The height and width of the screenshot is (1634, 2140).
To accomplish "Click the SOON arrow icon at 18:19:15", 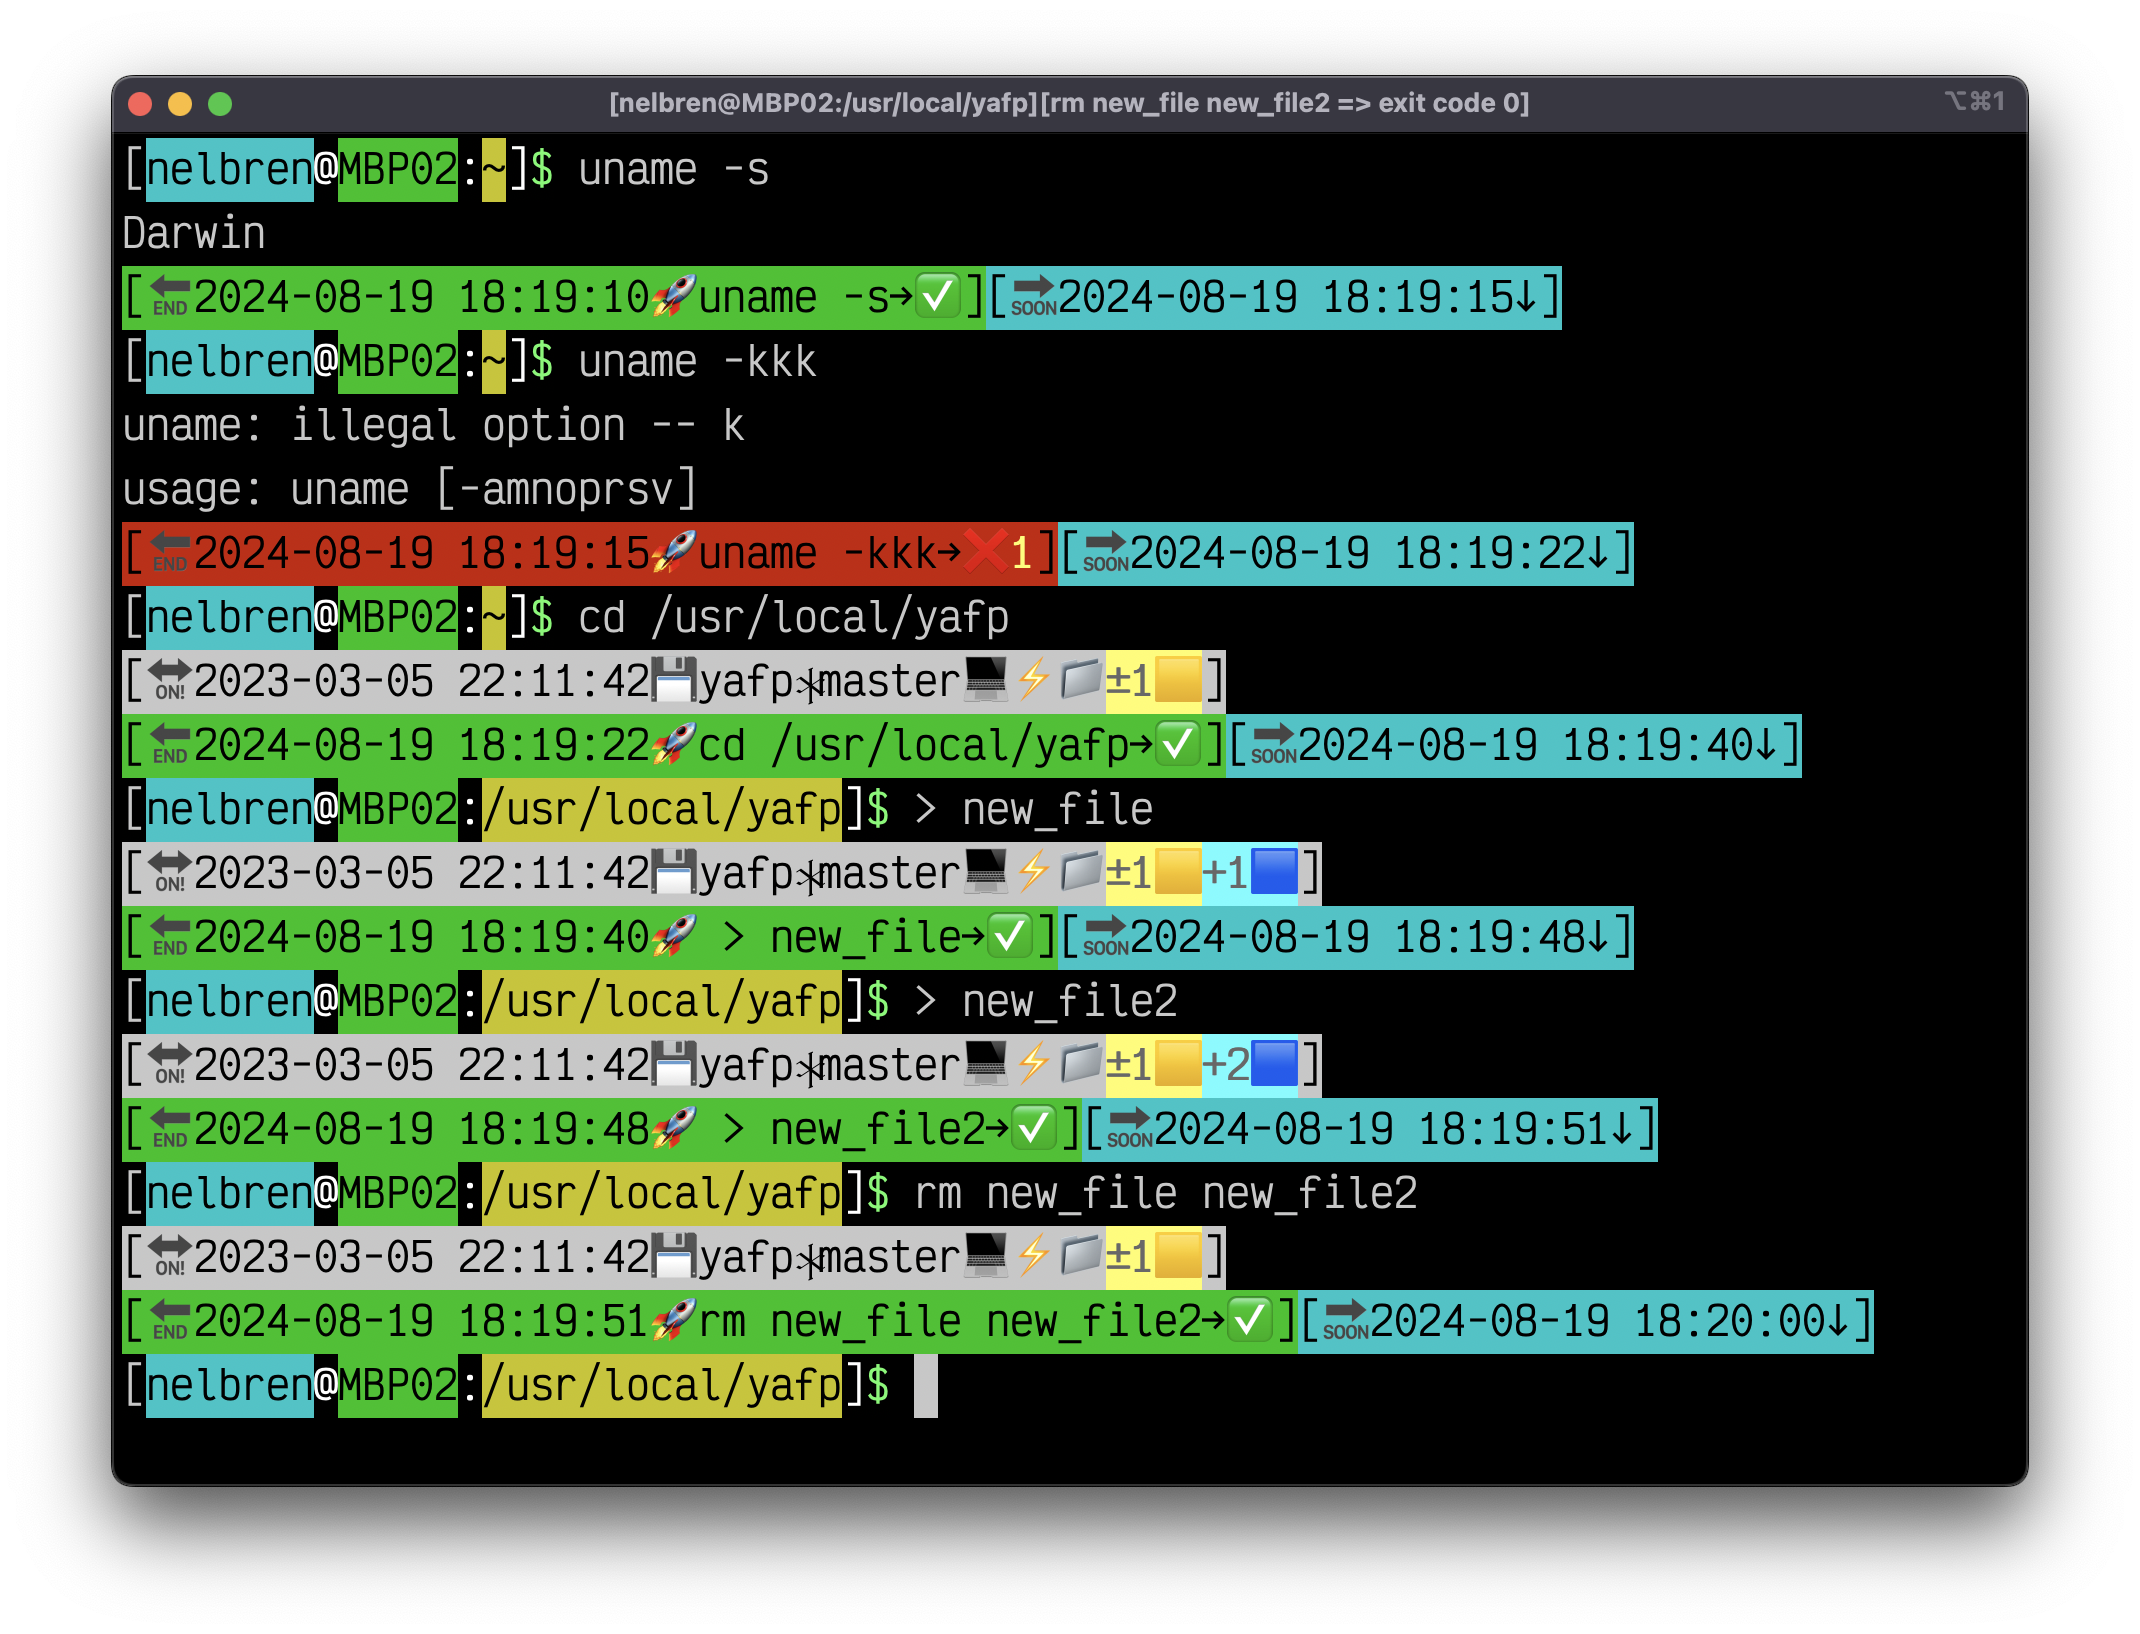I will click(1034, 297).
